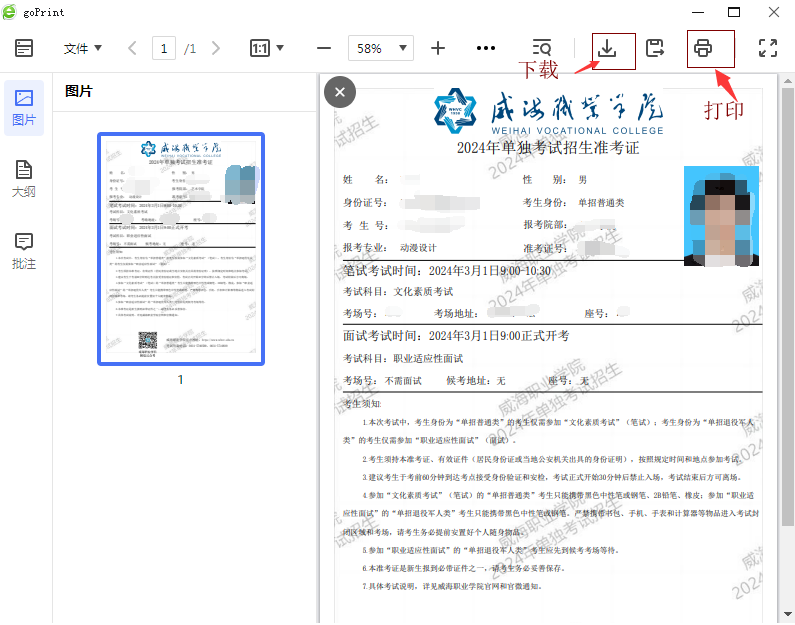
Task: Expand the 1:1 fit mode dropdown
Action: pos(267,48)
